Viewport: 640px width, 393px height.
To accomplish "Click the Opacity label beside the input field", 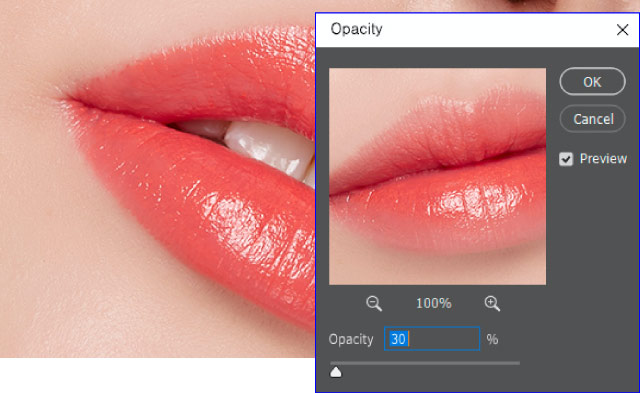I will 351,340.
